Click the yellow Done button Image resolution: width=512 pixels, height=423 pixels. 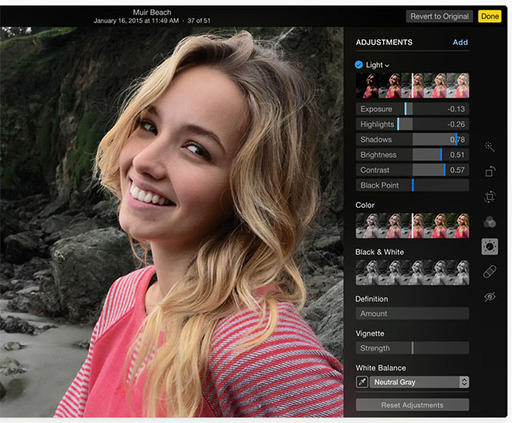490,16
